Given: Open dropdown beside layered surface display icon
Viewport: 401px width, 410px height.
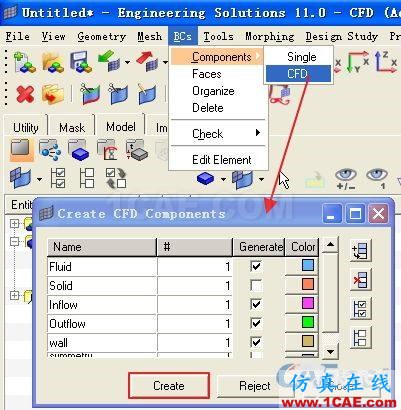Looking at the screenshot, I should tap(261, 179).
